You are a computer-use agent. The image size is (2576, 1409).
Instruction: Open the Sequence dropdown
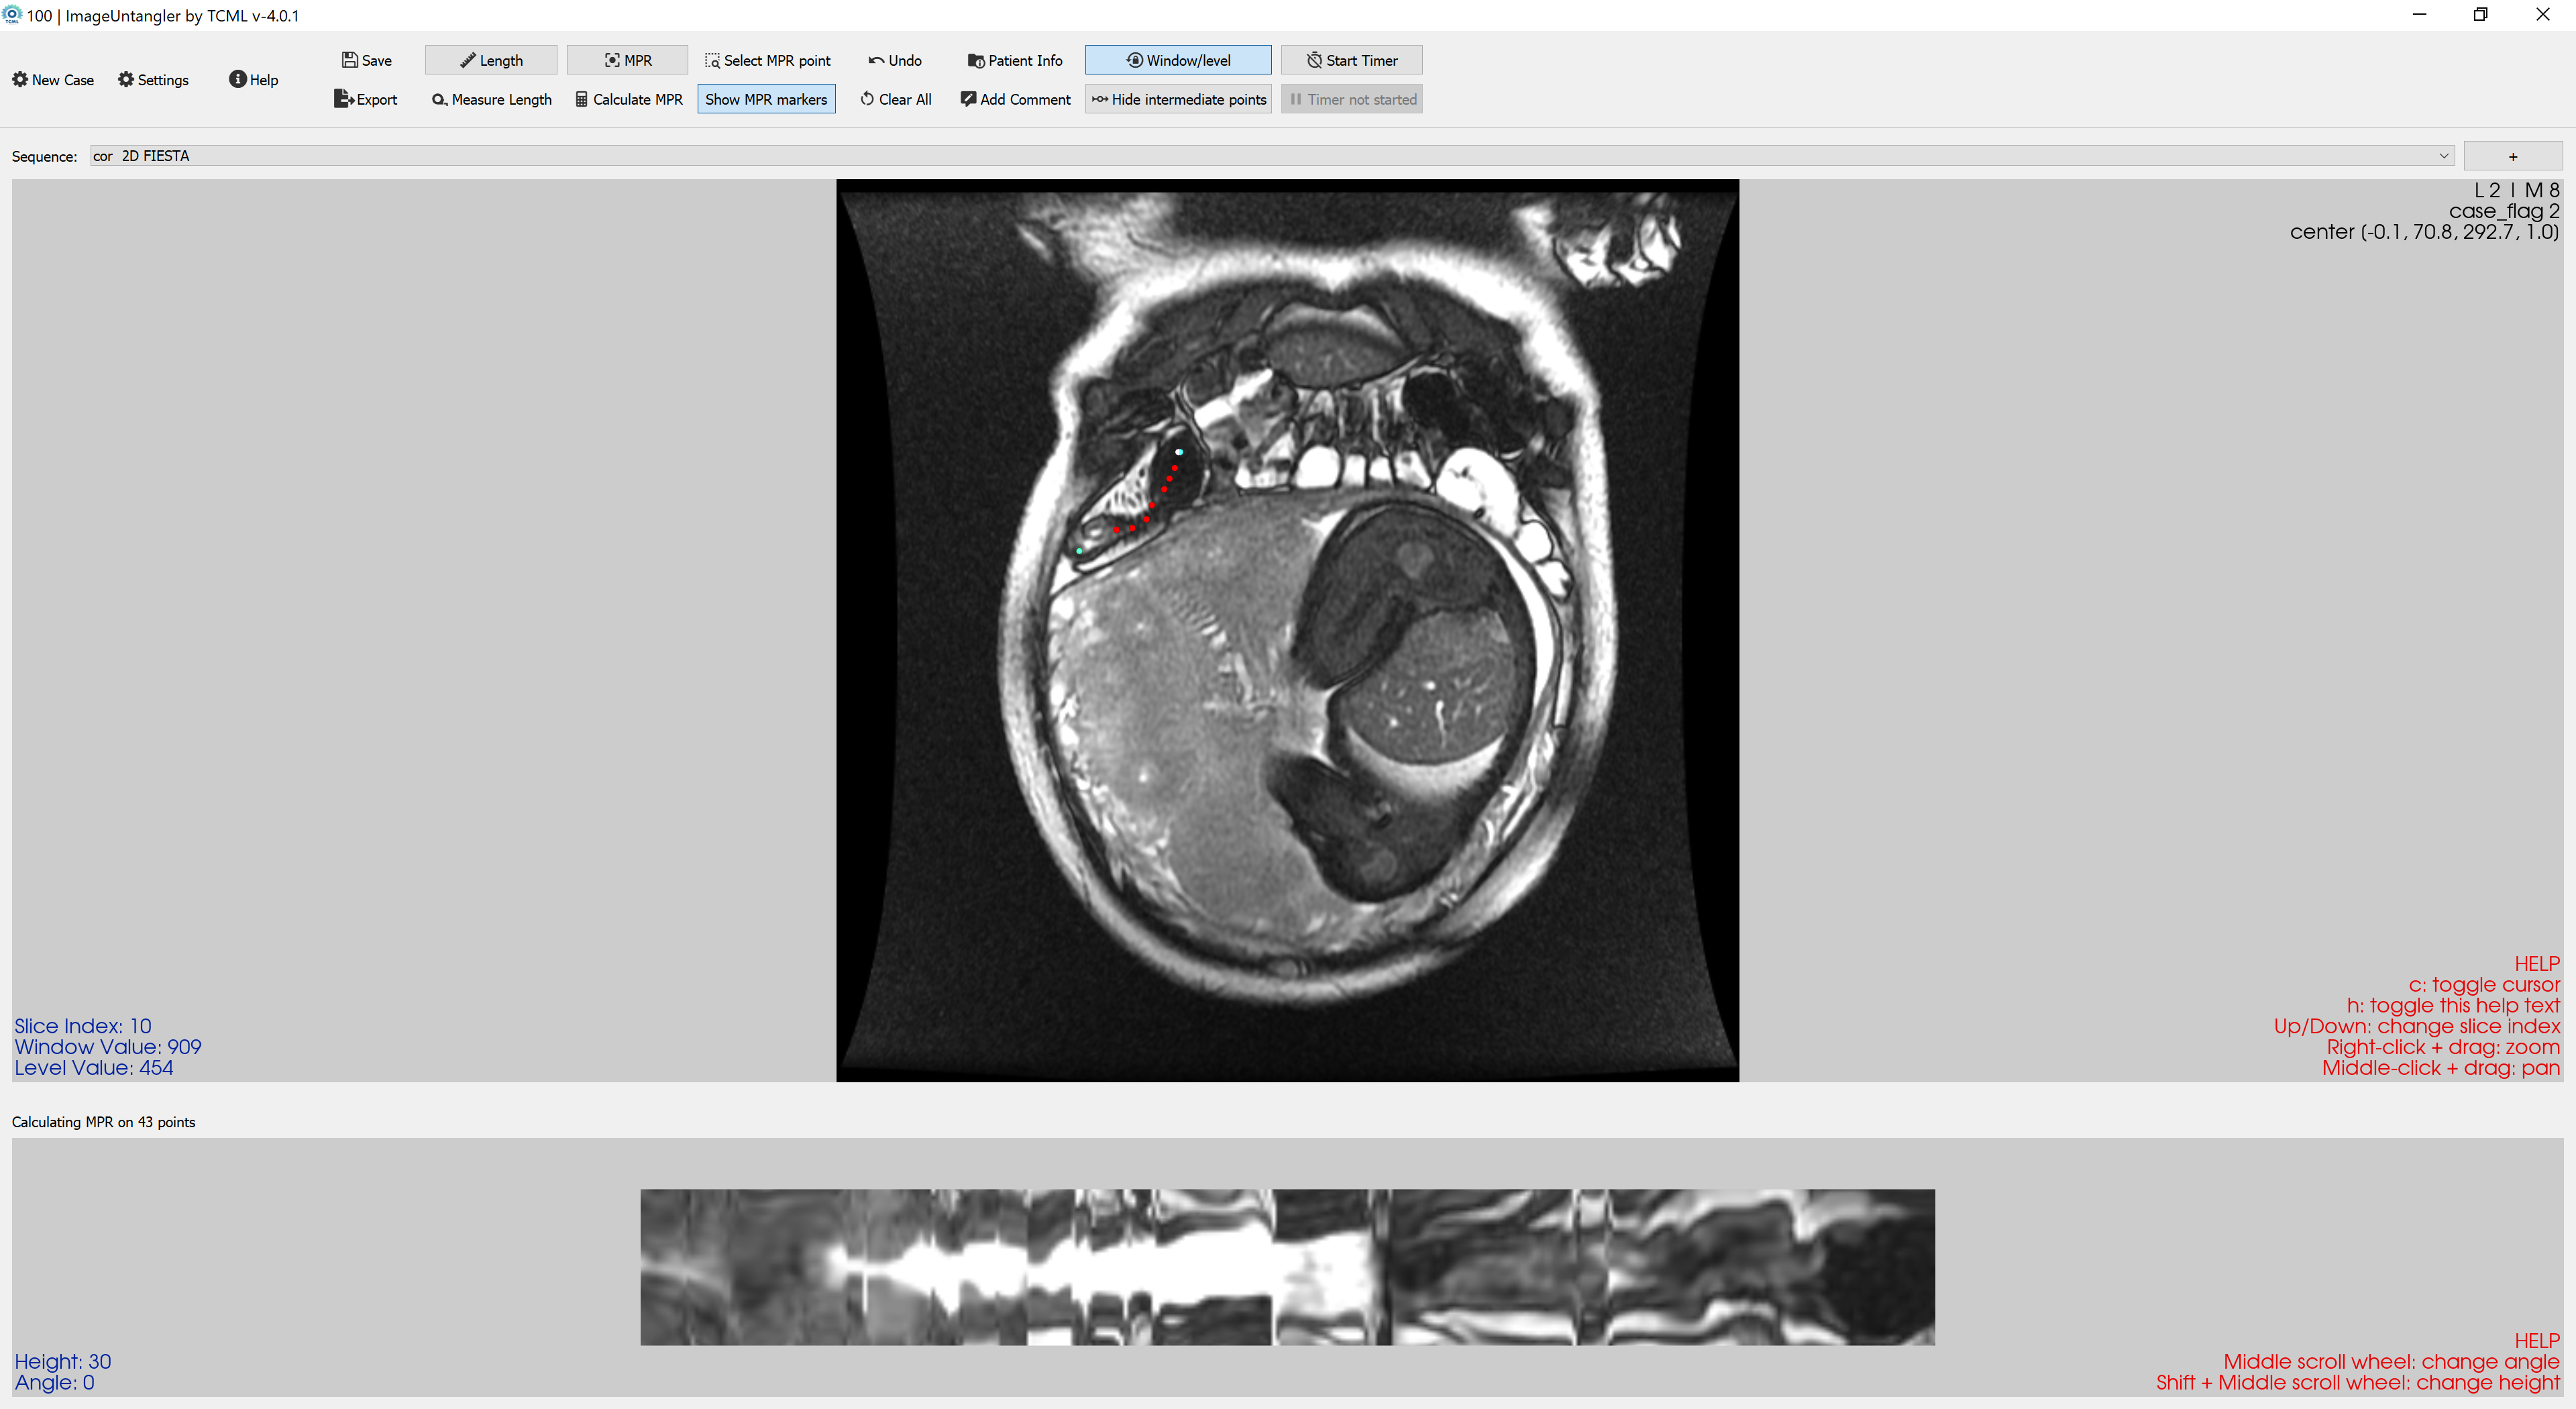click(1272, 156)
